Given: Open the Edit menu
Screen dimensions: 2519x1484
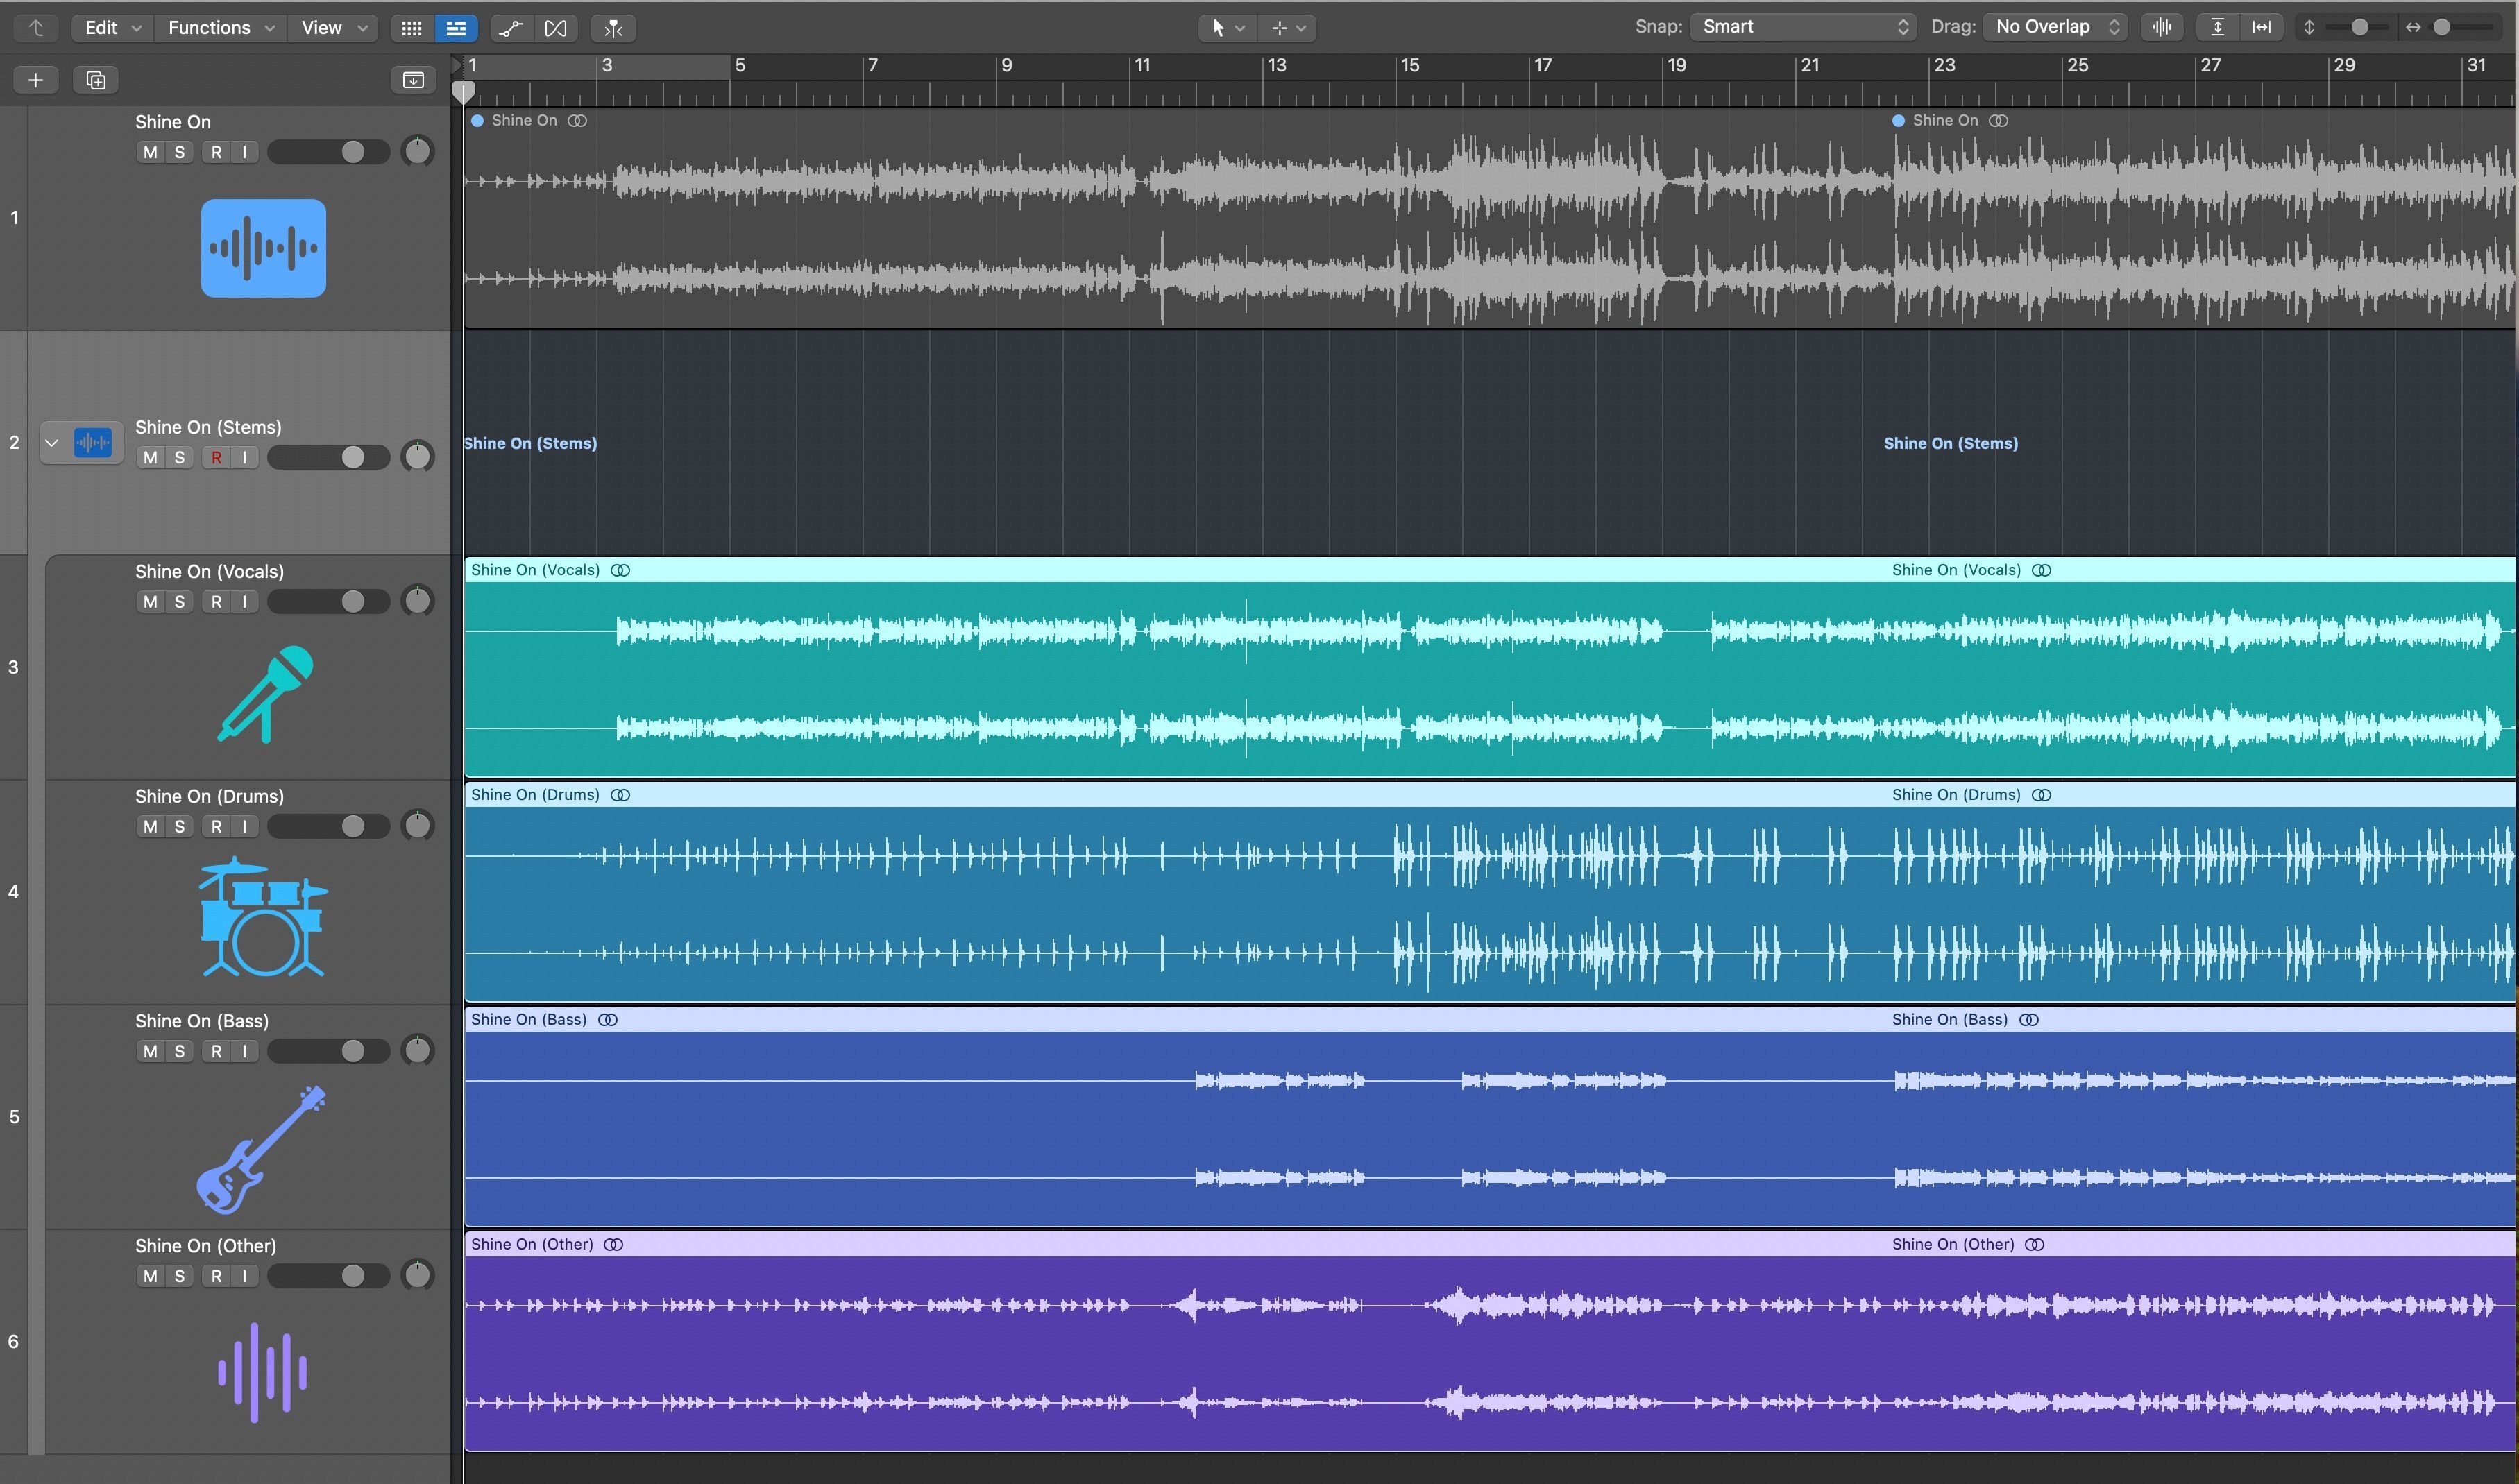Looking at the screenshot, I should [x=112, y=28].
